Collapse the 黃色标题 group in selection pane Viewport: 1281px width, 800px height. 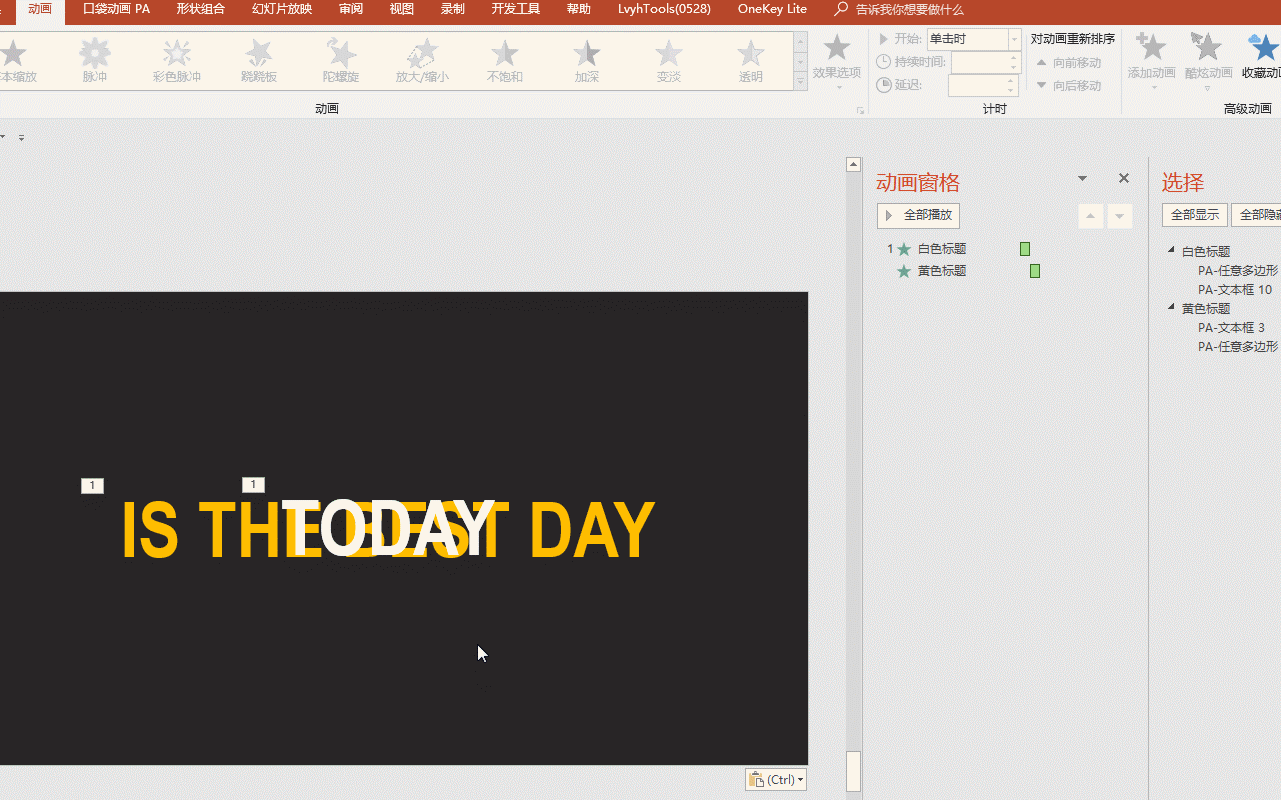point(1172,308)
